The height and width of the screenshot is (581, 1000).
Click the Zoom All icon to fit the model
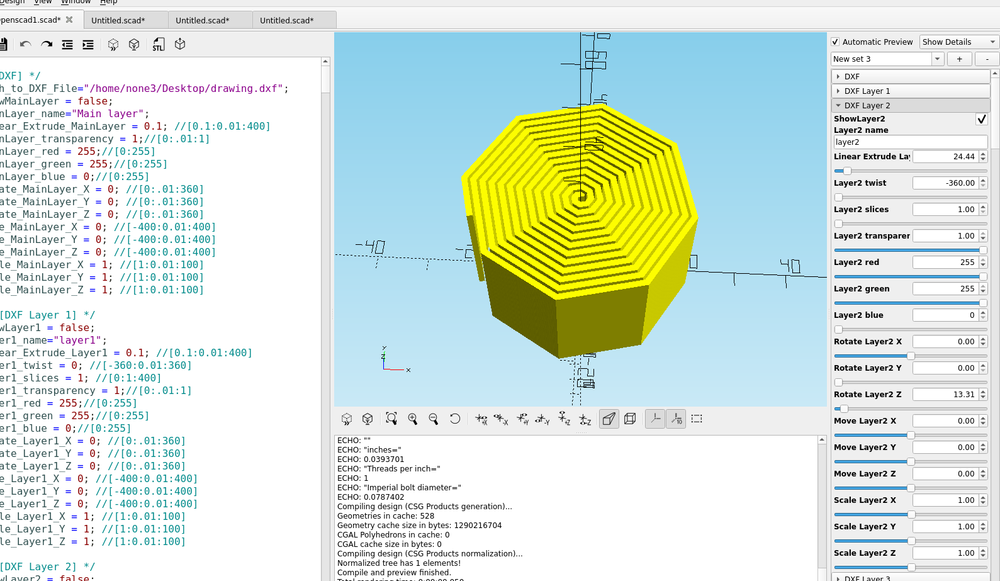coord(391,420)
